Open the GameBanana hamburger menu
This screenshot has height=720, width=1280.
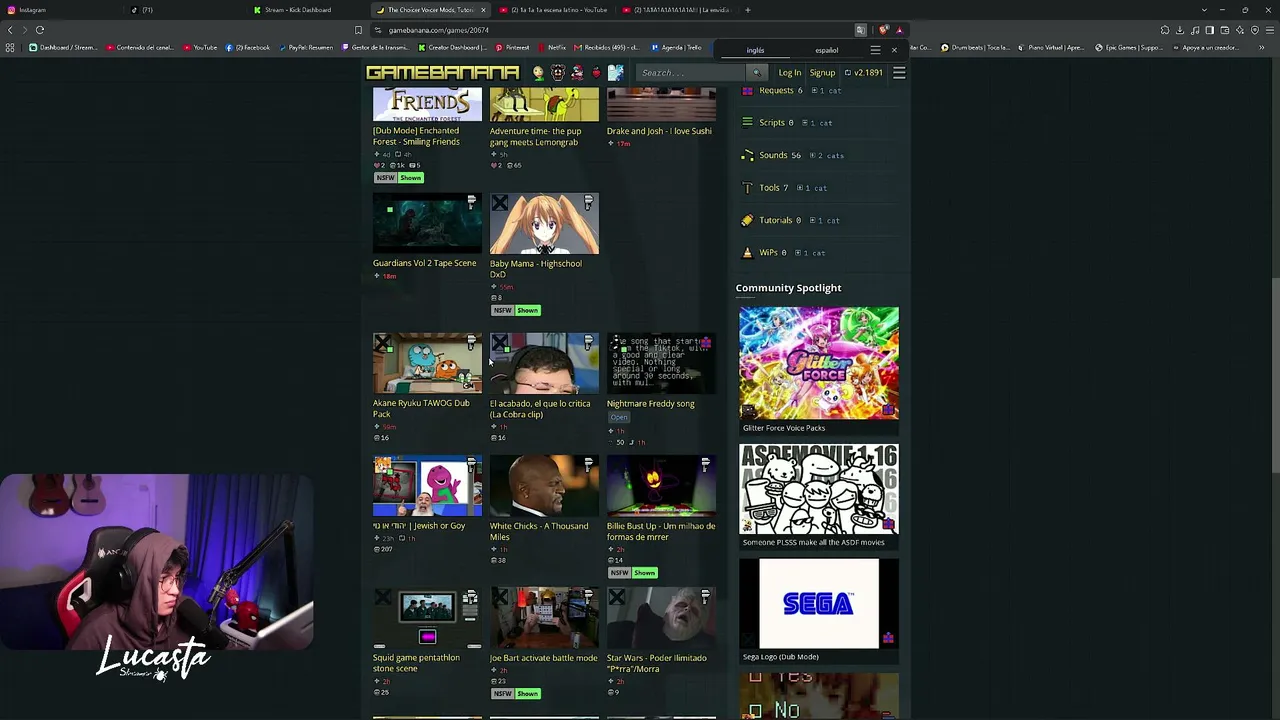pos(899,72)
